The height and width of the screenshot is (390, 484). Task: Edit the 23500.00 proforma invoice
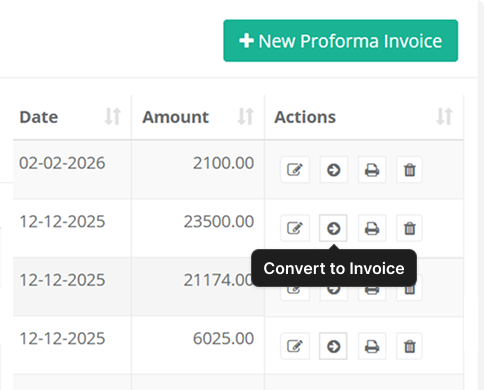pos(295,228)
